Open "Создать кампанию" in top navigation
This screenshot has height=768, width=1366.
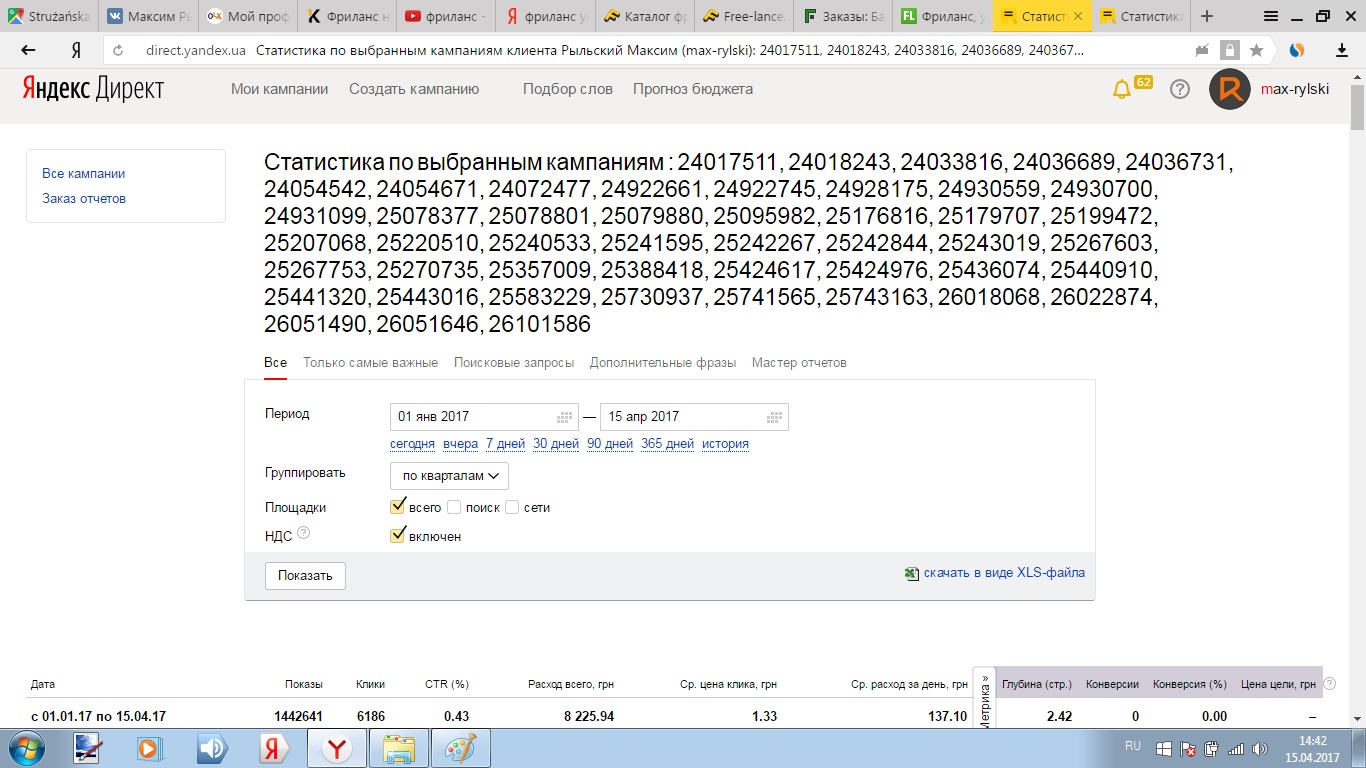pyautogui.click(x=414, y=89)
